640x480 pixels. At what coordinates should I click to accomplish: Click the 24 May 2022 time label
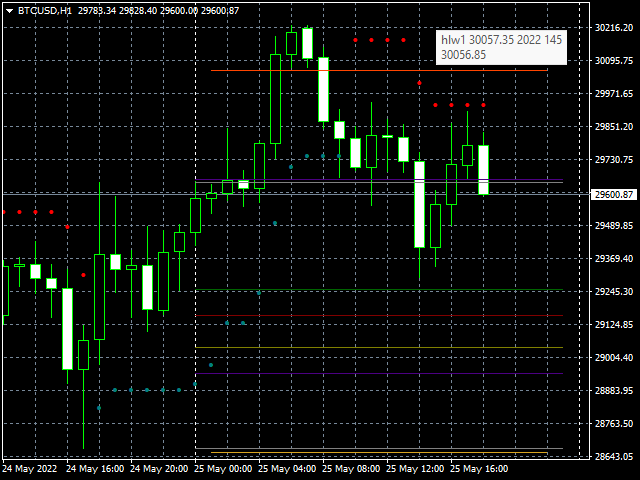click(30, 469)
